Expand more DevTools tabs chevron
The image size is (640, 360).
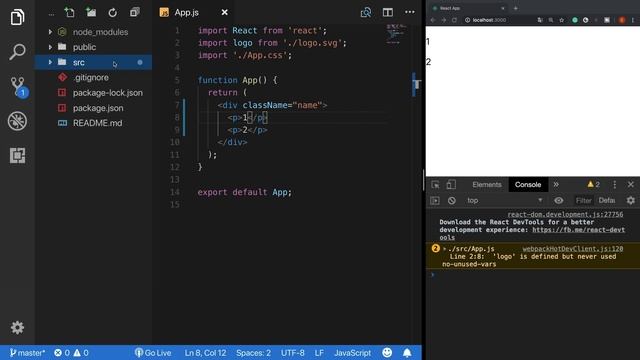(x=556, y=184)
